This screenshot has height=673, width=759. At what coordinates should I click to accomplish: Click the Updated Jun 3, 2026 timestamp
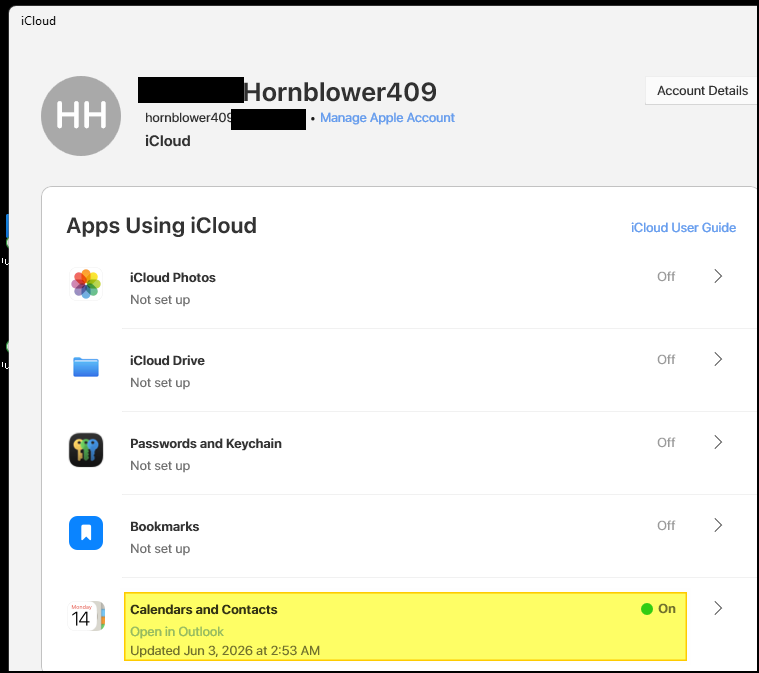point(225,650)
